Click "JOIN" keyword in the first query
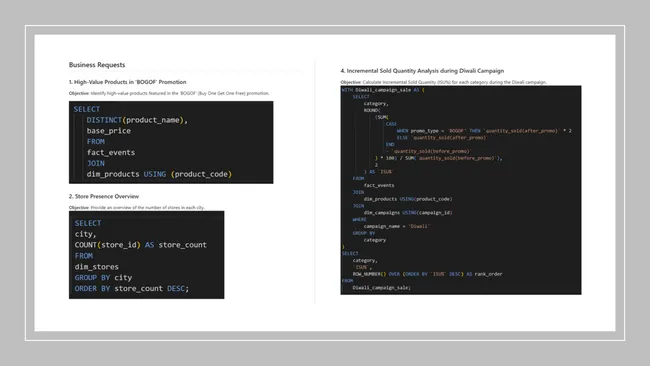Image resolution: width=650 pixels, height=366 pixels. 96,163
